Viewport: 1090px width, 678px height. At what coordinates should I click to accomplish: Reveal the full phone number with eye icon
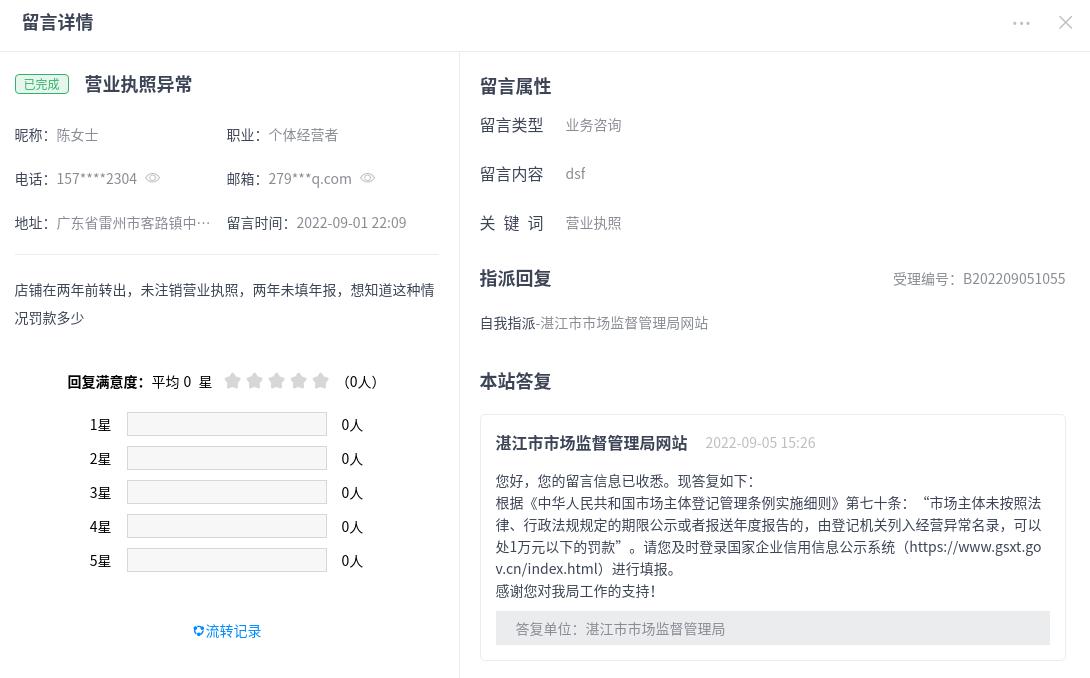tap(153, 178)
